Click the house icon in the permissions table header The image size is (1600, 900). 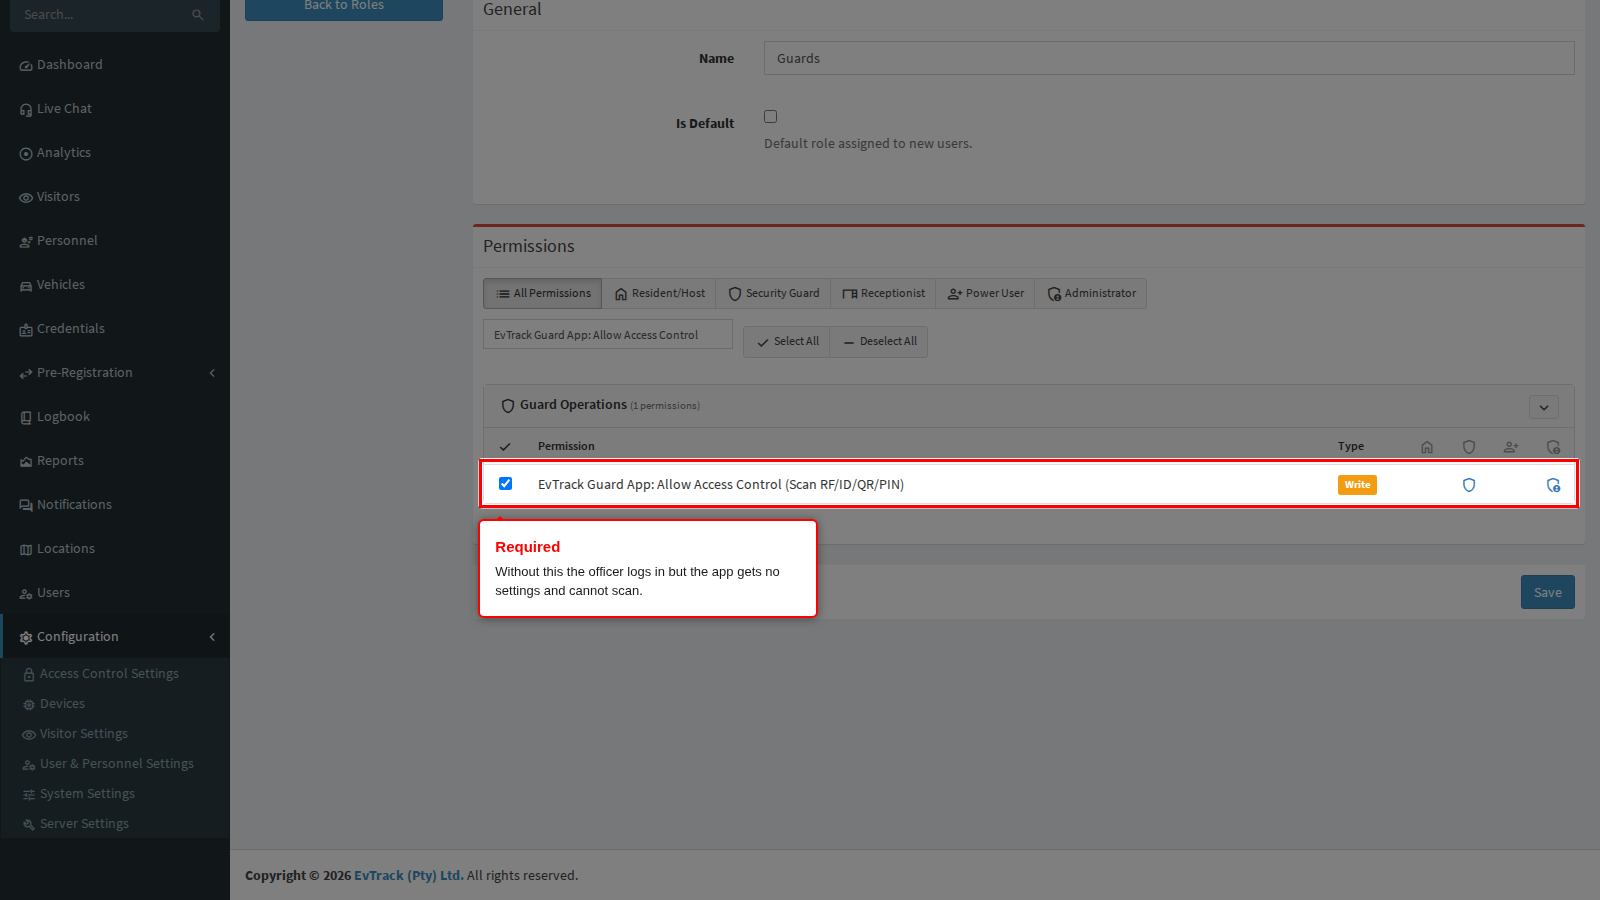coord(1427,447)
